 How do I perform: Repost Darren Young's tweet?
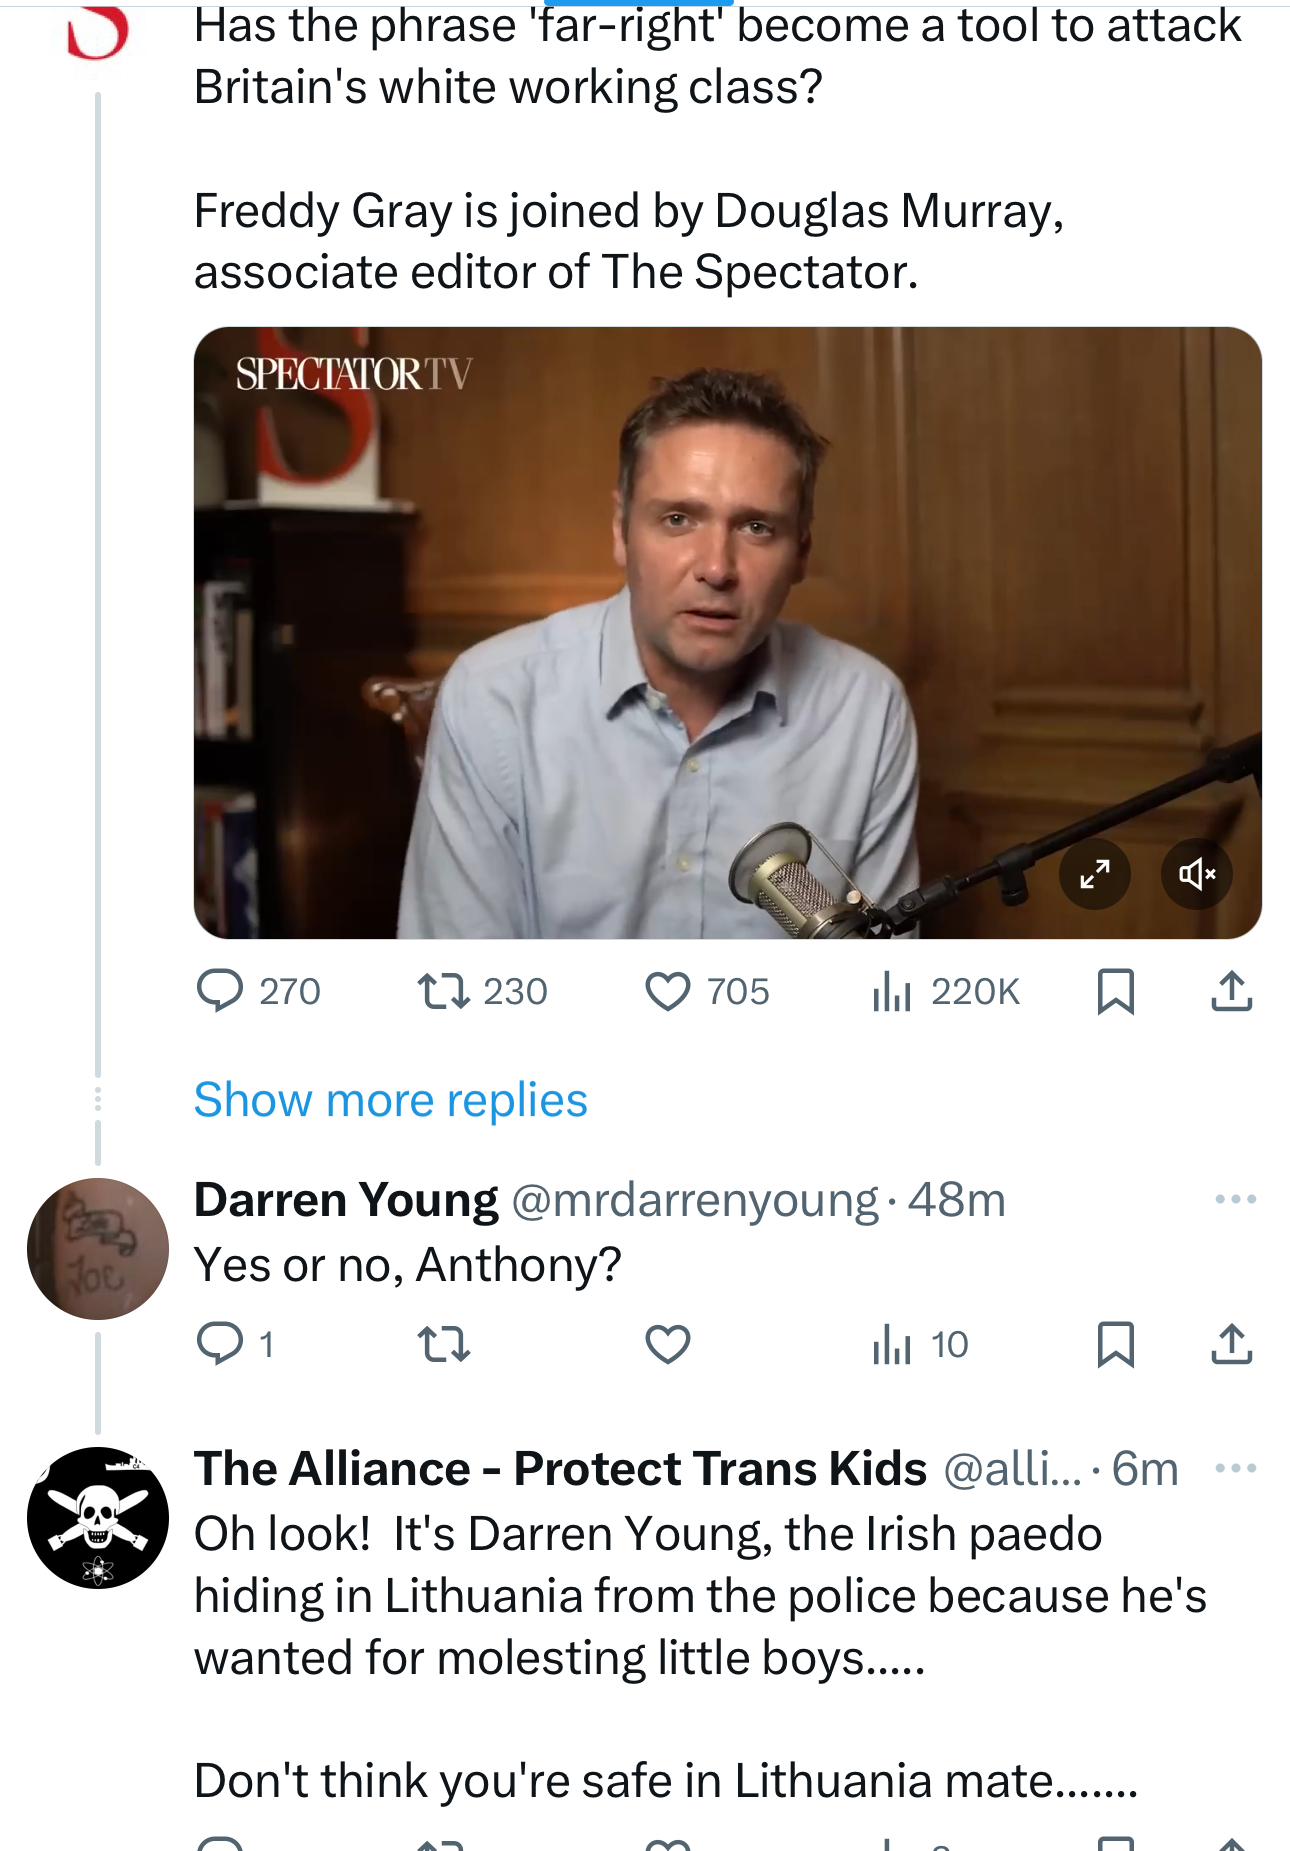click(443, 1344)
